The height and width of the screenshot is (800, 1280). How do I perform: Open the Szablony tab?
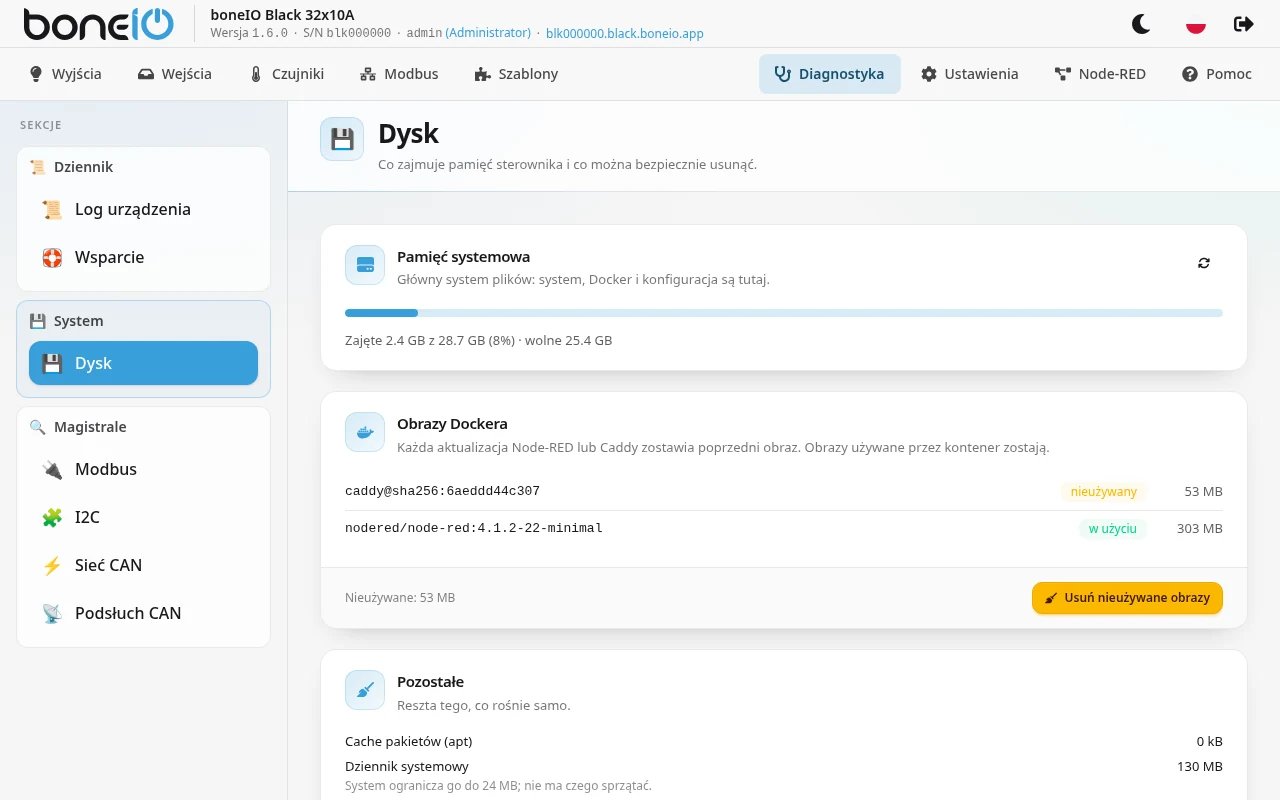coord(516,74)
